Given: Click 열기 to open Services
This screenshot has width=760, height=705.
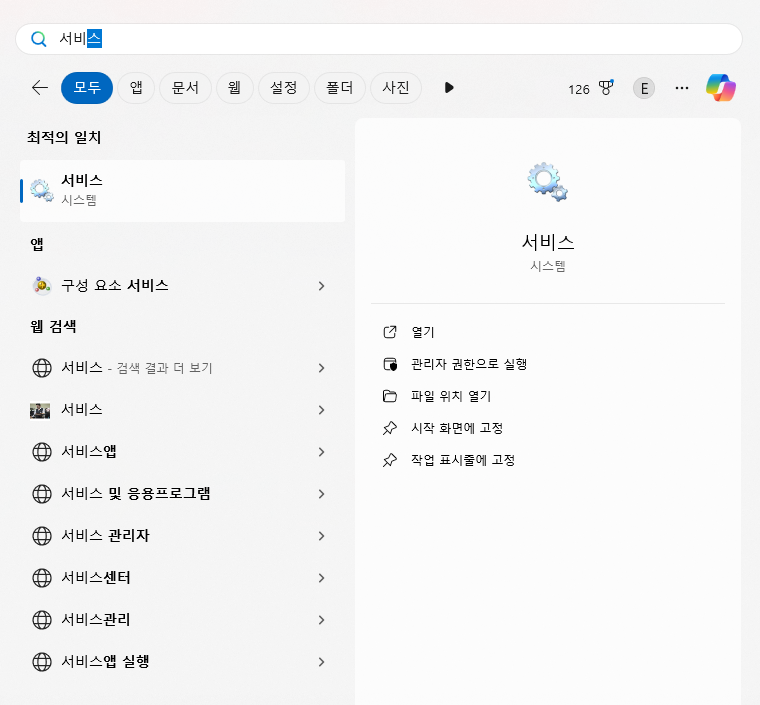Looking at the screenshot, I should [423, 332].
